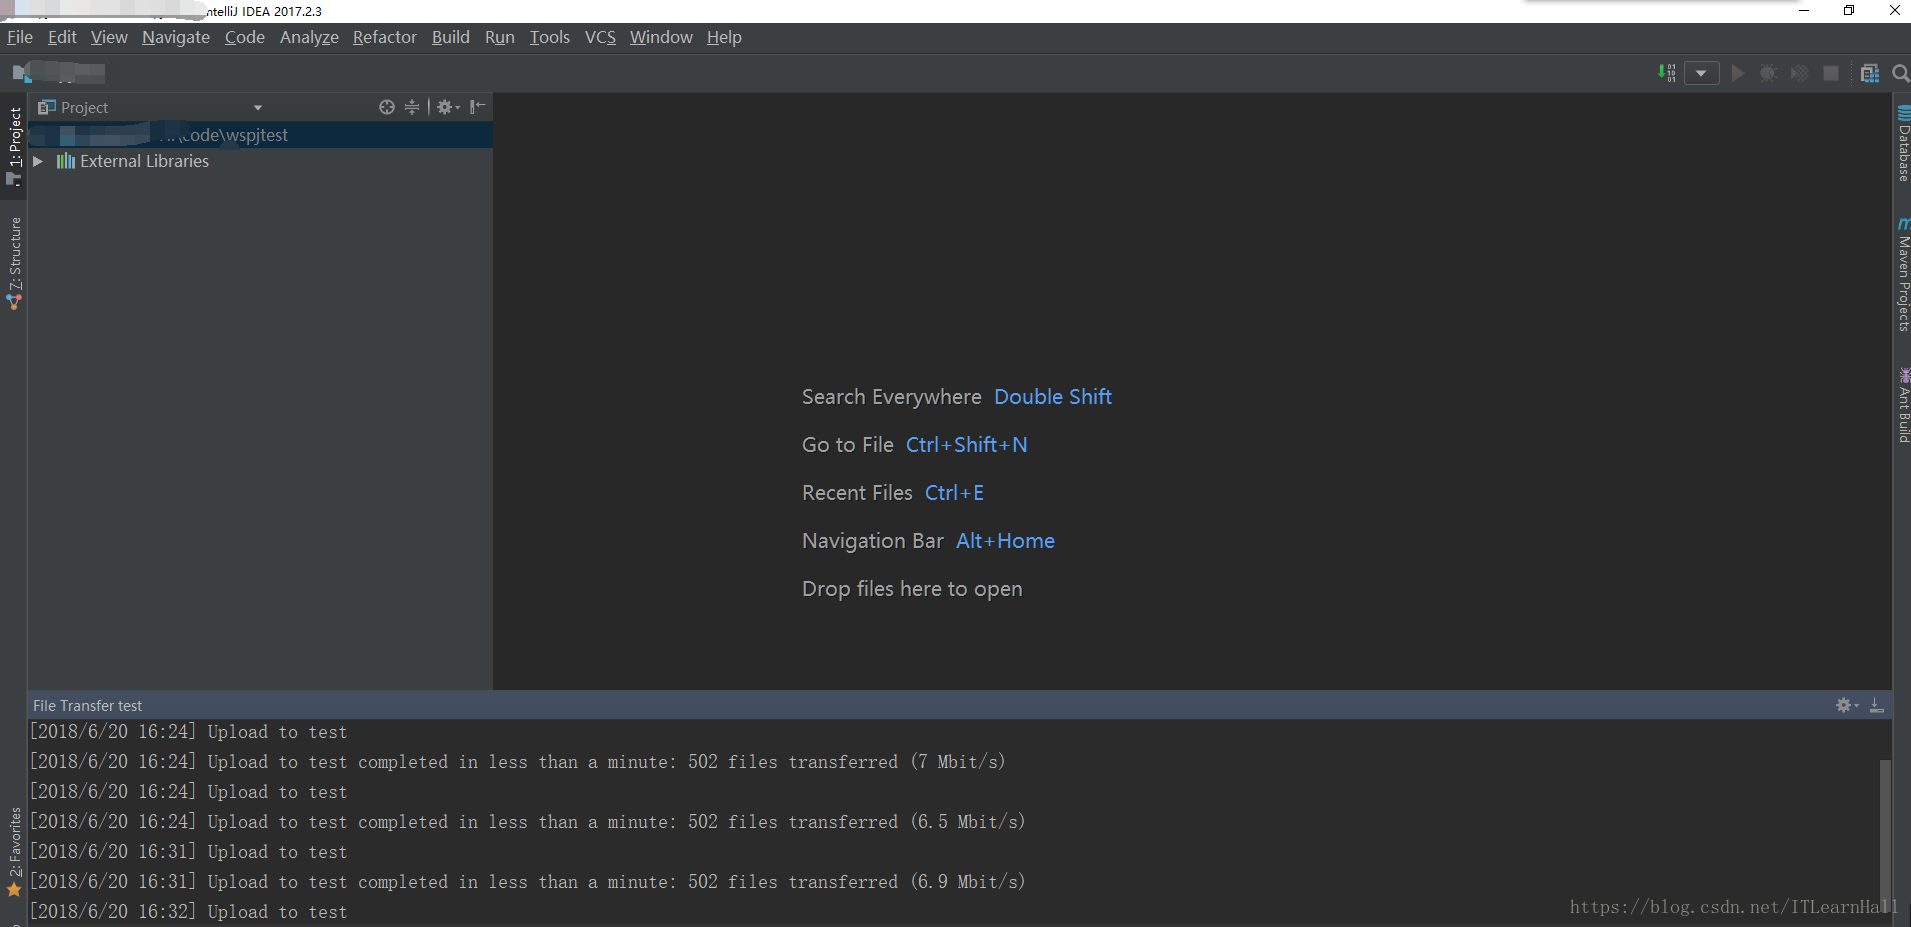
Task: Open the Ant Build tool window
Action: (1903, 405)
